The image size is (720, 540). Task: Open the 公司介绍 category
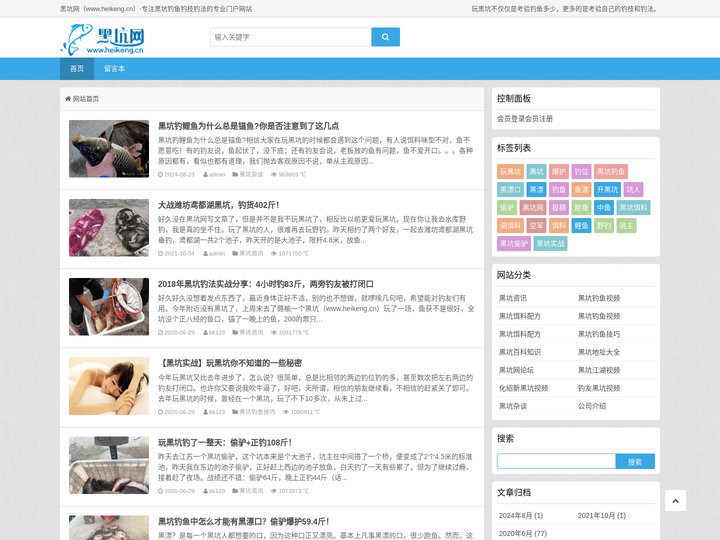click(592, 406)
